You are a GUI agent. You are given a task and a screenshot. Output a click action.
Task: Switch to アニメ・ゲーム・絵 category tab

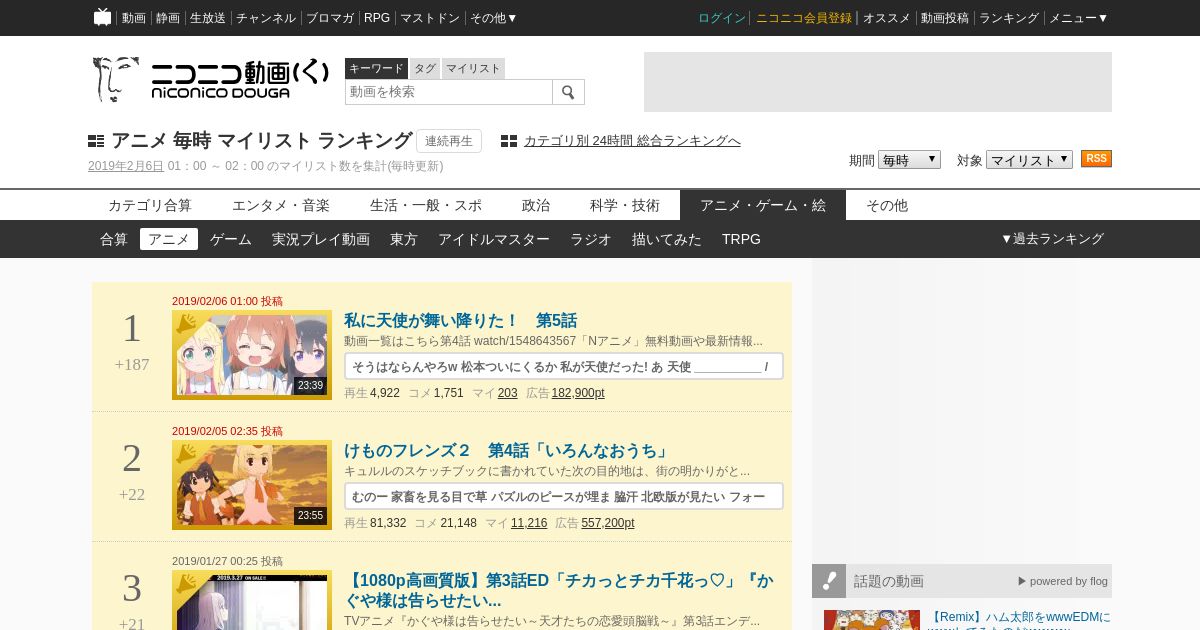(763, 205)
